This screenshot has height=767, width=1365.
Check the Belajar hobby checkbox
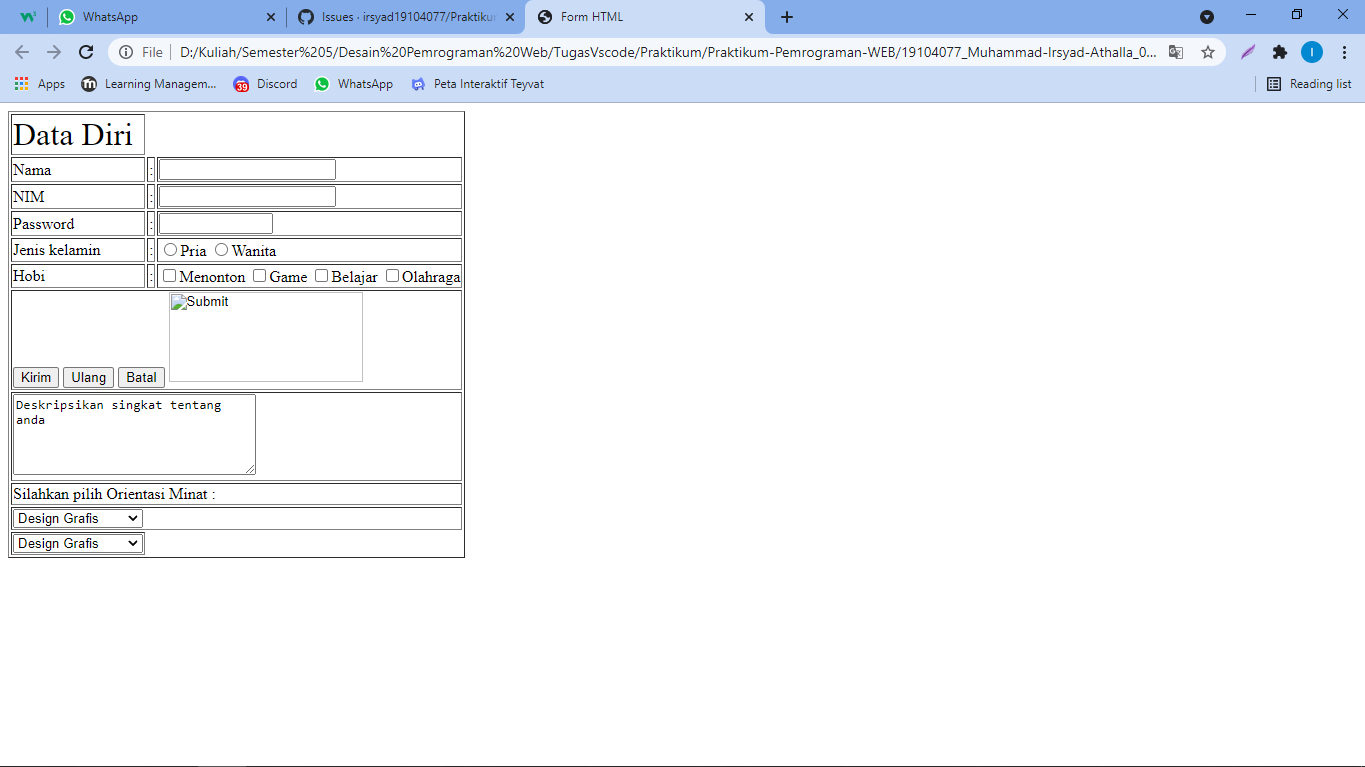pyautogui.click(x=322, y=275)
